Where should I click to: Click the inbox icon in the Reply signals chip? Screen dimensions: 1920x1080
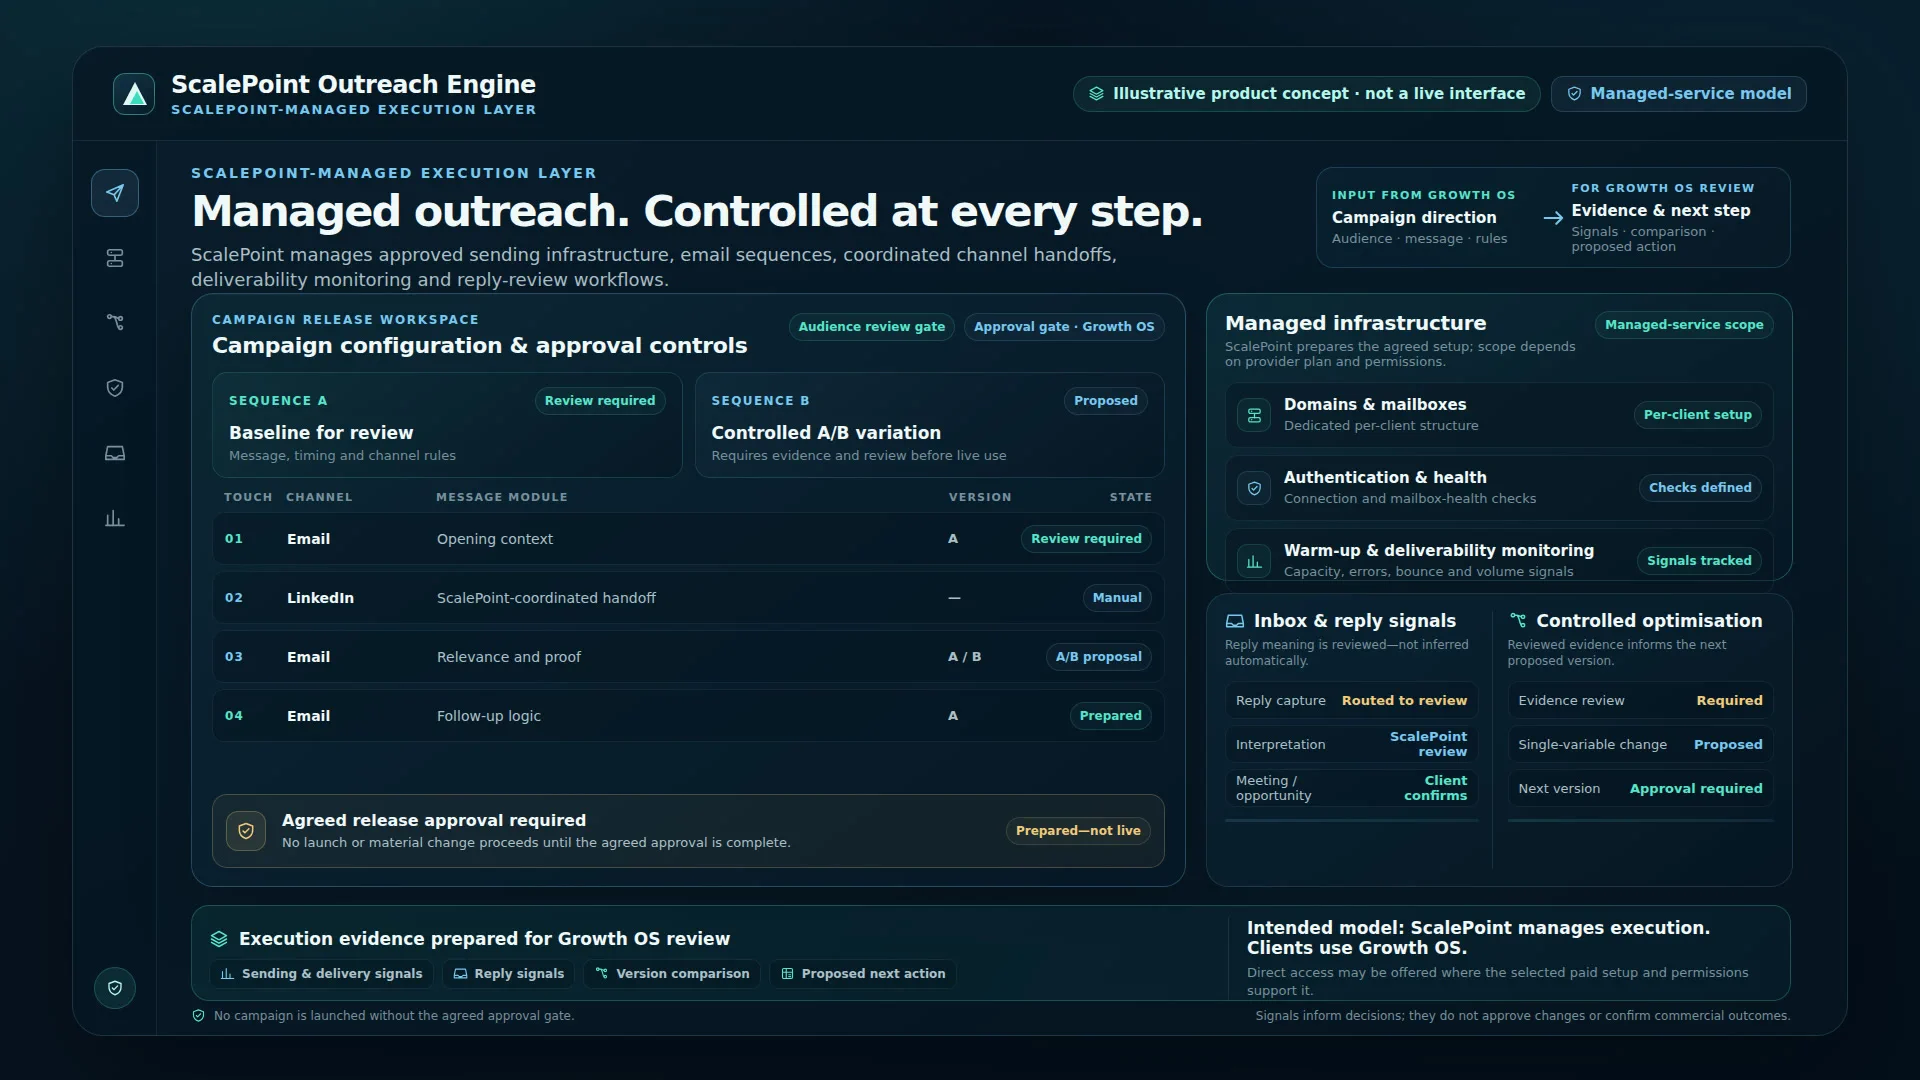pyautogui.click(x=460, y=974)
